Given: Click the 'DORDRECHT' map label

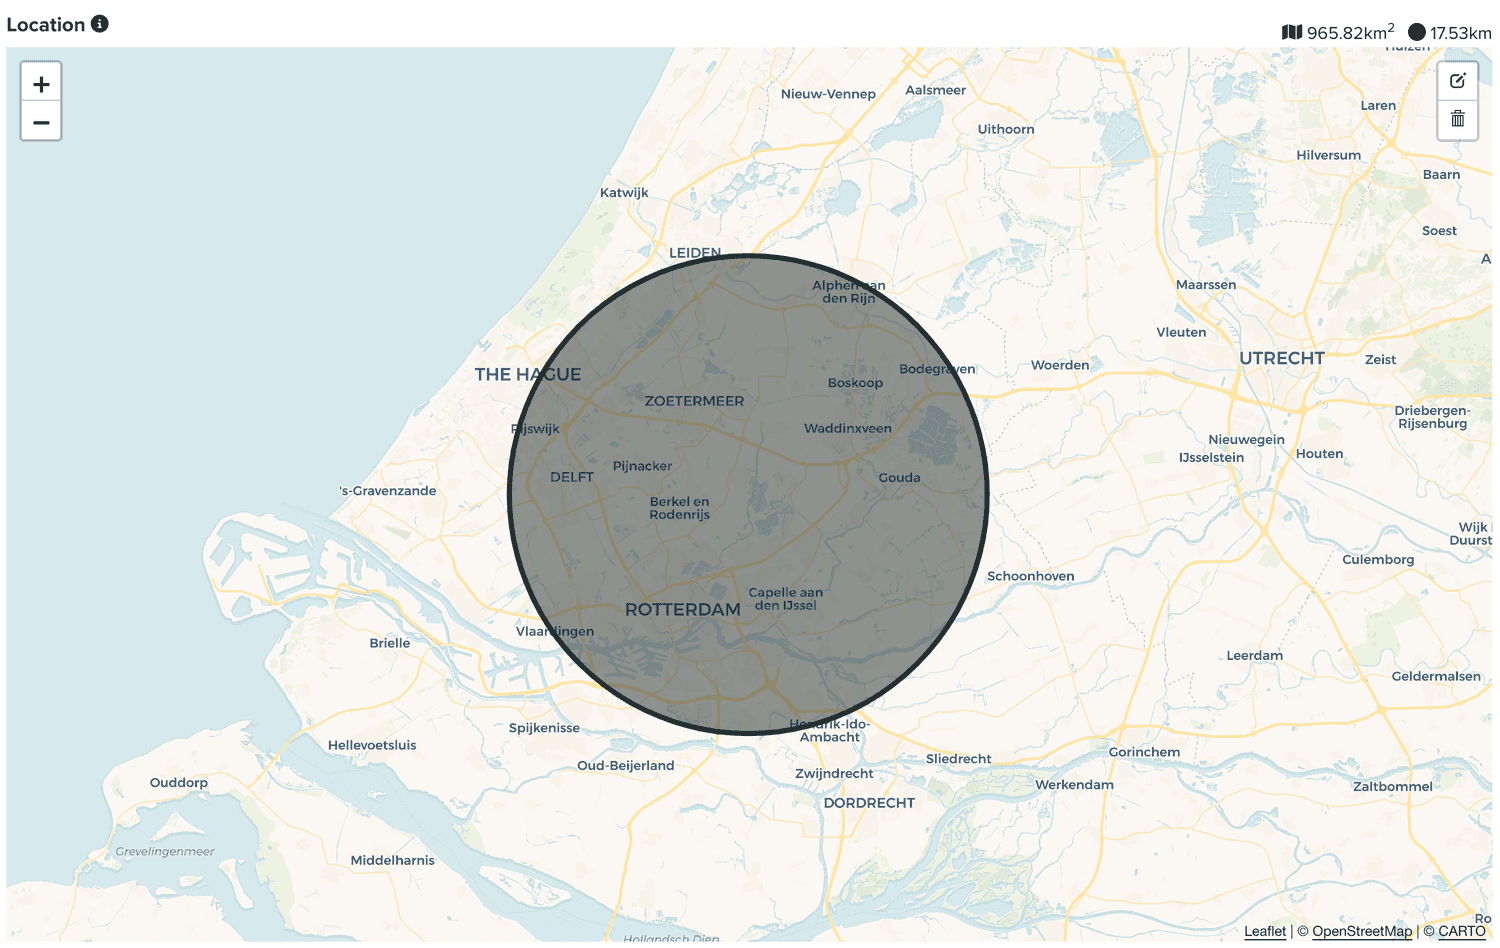Looking at the screenshot, I should [x=869, y=803].
